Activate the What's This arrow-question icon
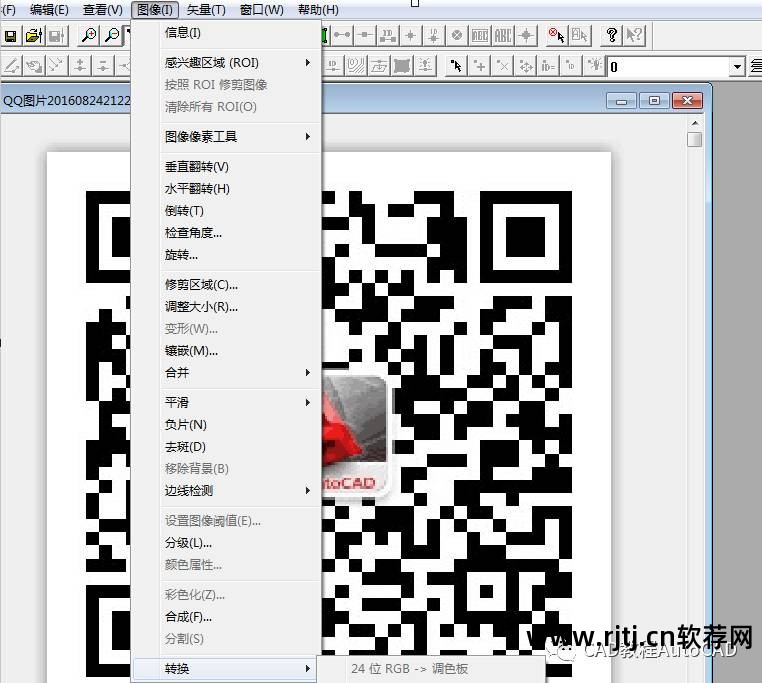The image size is (762, 683). tap(635, 35)
